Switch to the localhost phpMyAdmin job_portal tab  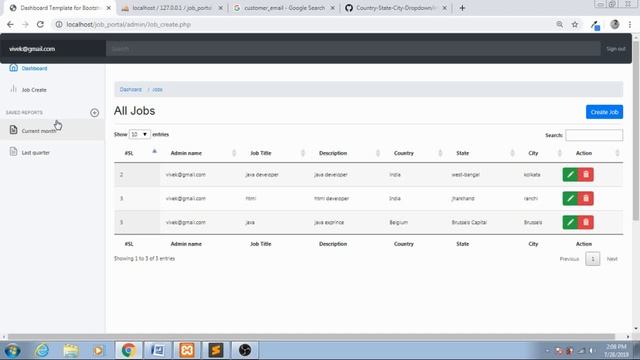click(171, 8)
